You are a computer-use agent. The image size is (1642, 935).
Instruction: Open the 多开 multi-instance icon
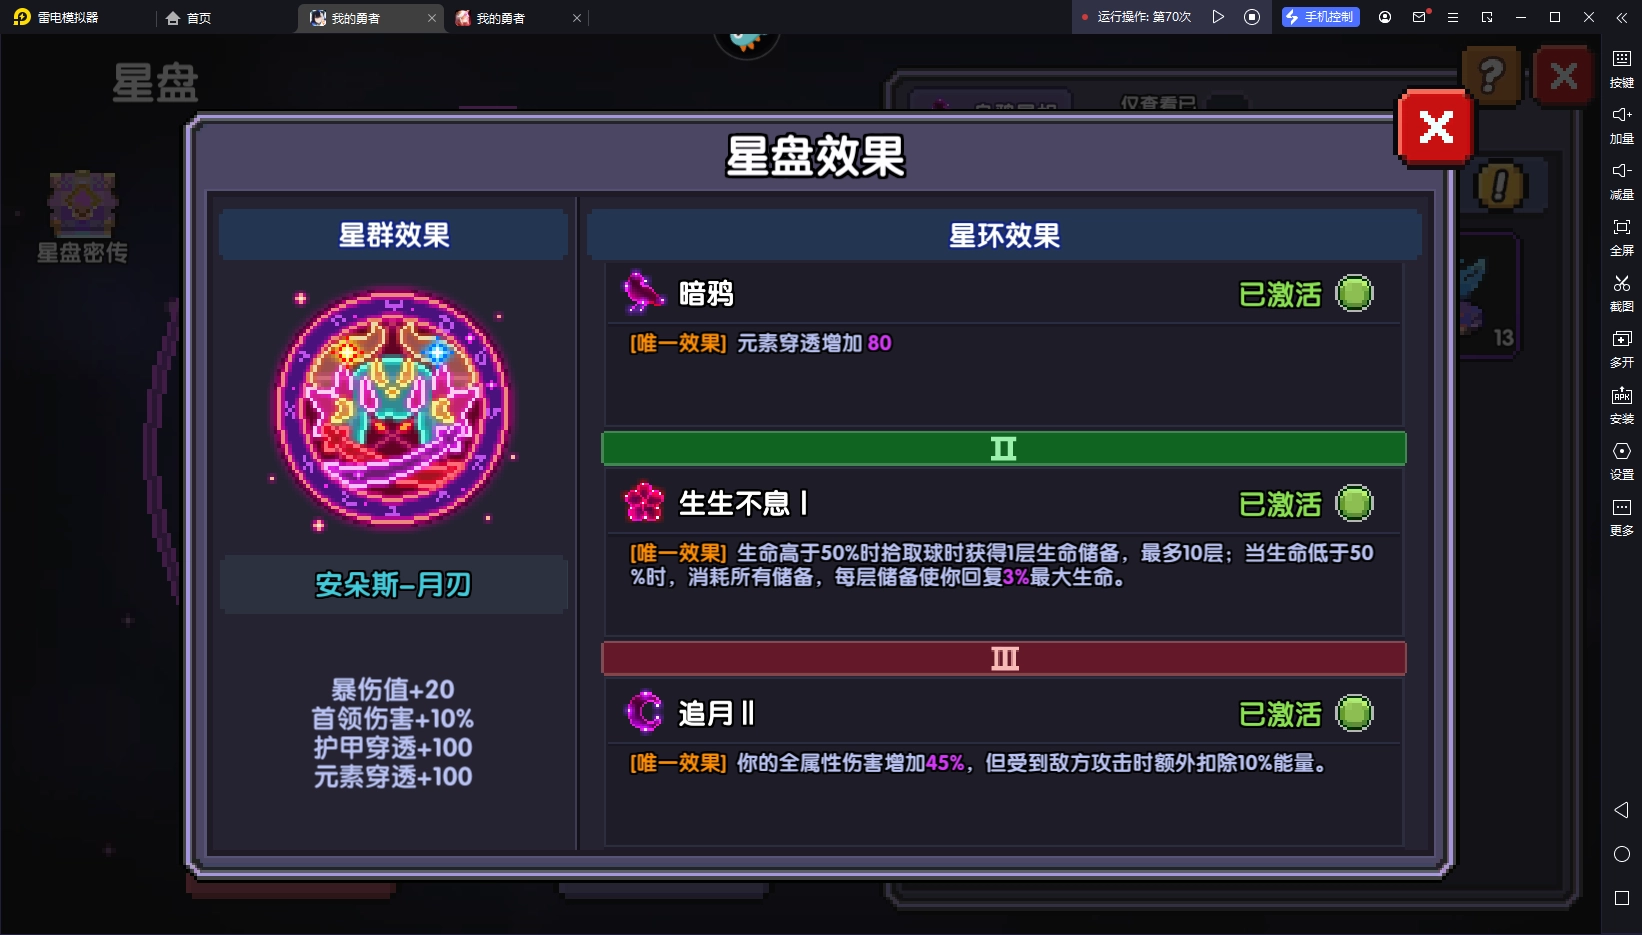click(x=1622, y=349)
